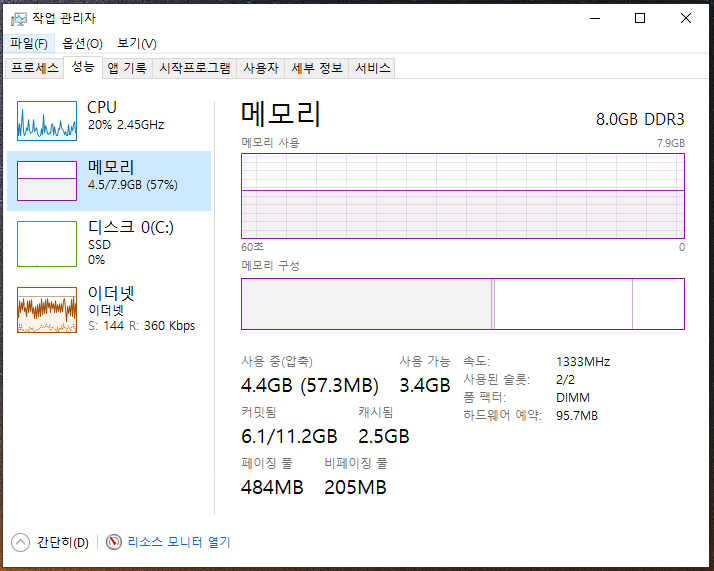The height and width of the screenshot is (571, 714).
Task: Switch to the 프로세스 tab
Action: 35,68
